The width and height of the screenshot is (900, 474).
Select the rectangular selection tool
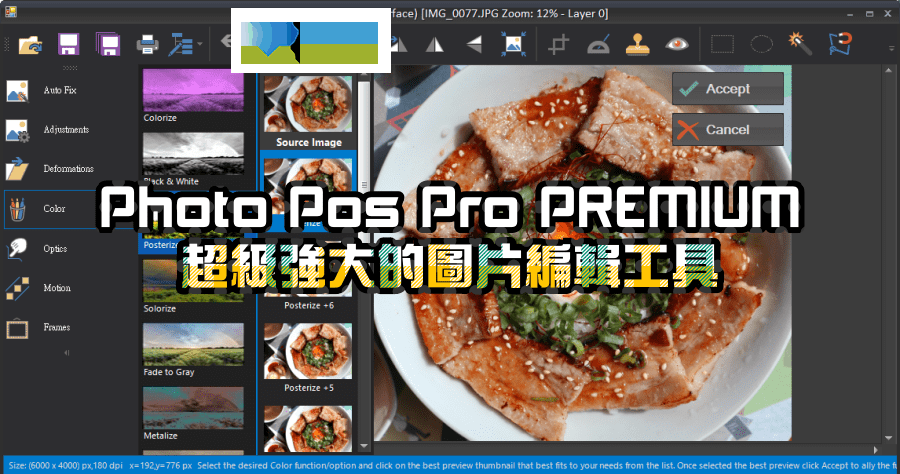coord(722,44)
